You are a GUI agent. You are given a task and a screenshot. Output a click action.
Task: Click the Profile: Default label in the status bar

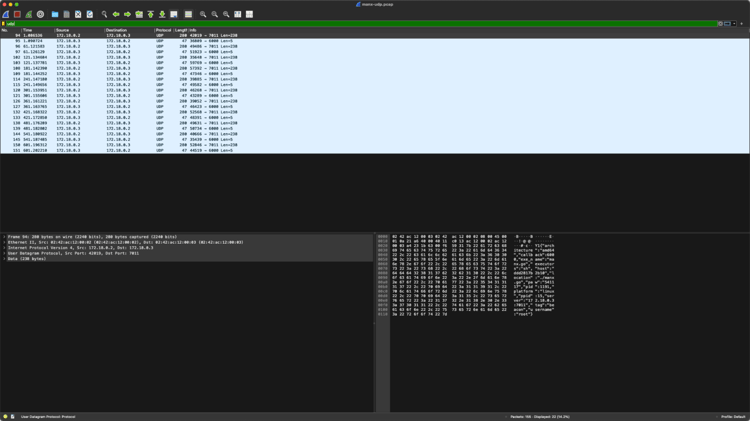(x=732, y=416)
